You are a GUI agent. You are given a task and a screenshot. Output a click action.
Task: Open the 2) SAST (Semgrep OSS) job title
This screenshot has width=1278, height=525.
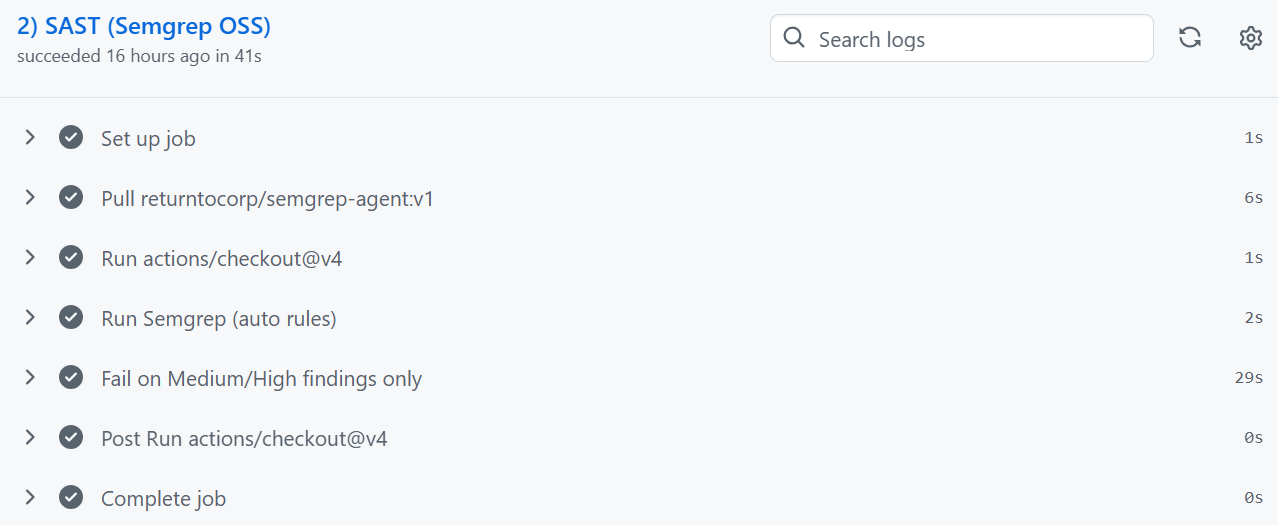pos(144,27)
